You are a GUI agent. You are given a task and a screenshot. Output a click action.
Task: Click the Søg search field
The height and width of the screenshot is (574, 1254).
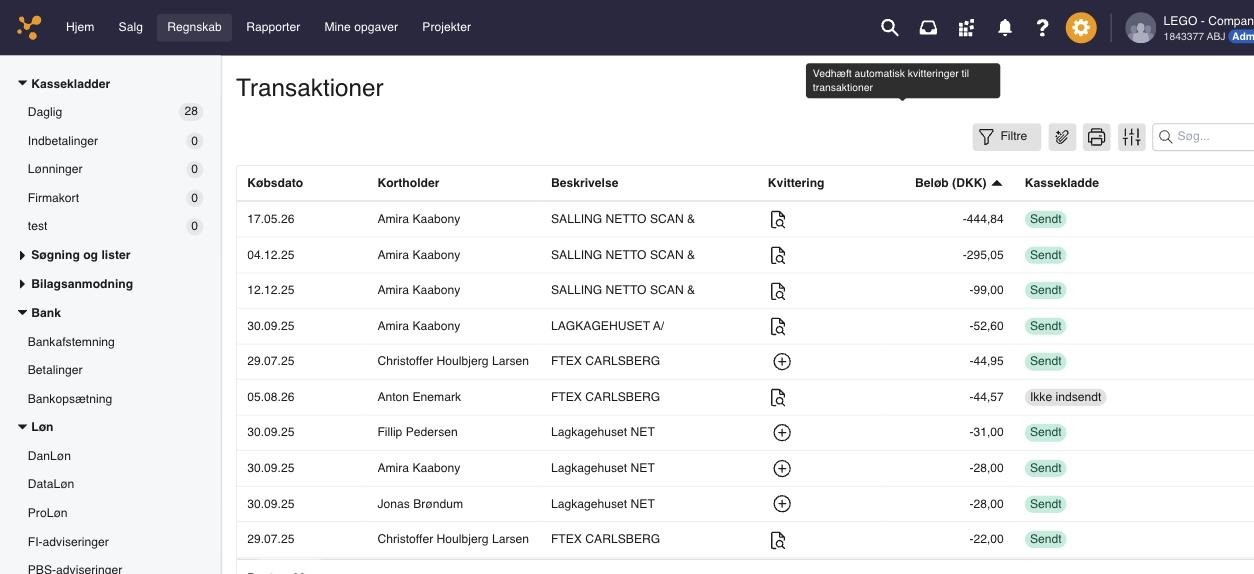click(x=1204, y=137)
